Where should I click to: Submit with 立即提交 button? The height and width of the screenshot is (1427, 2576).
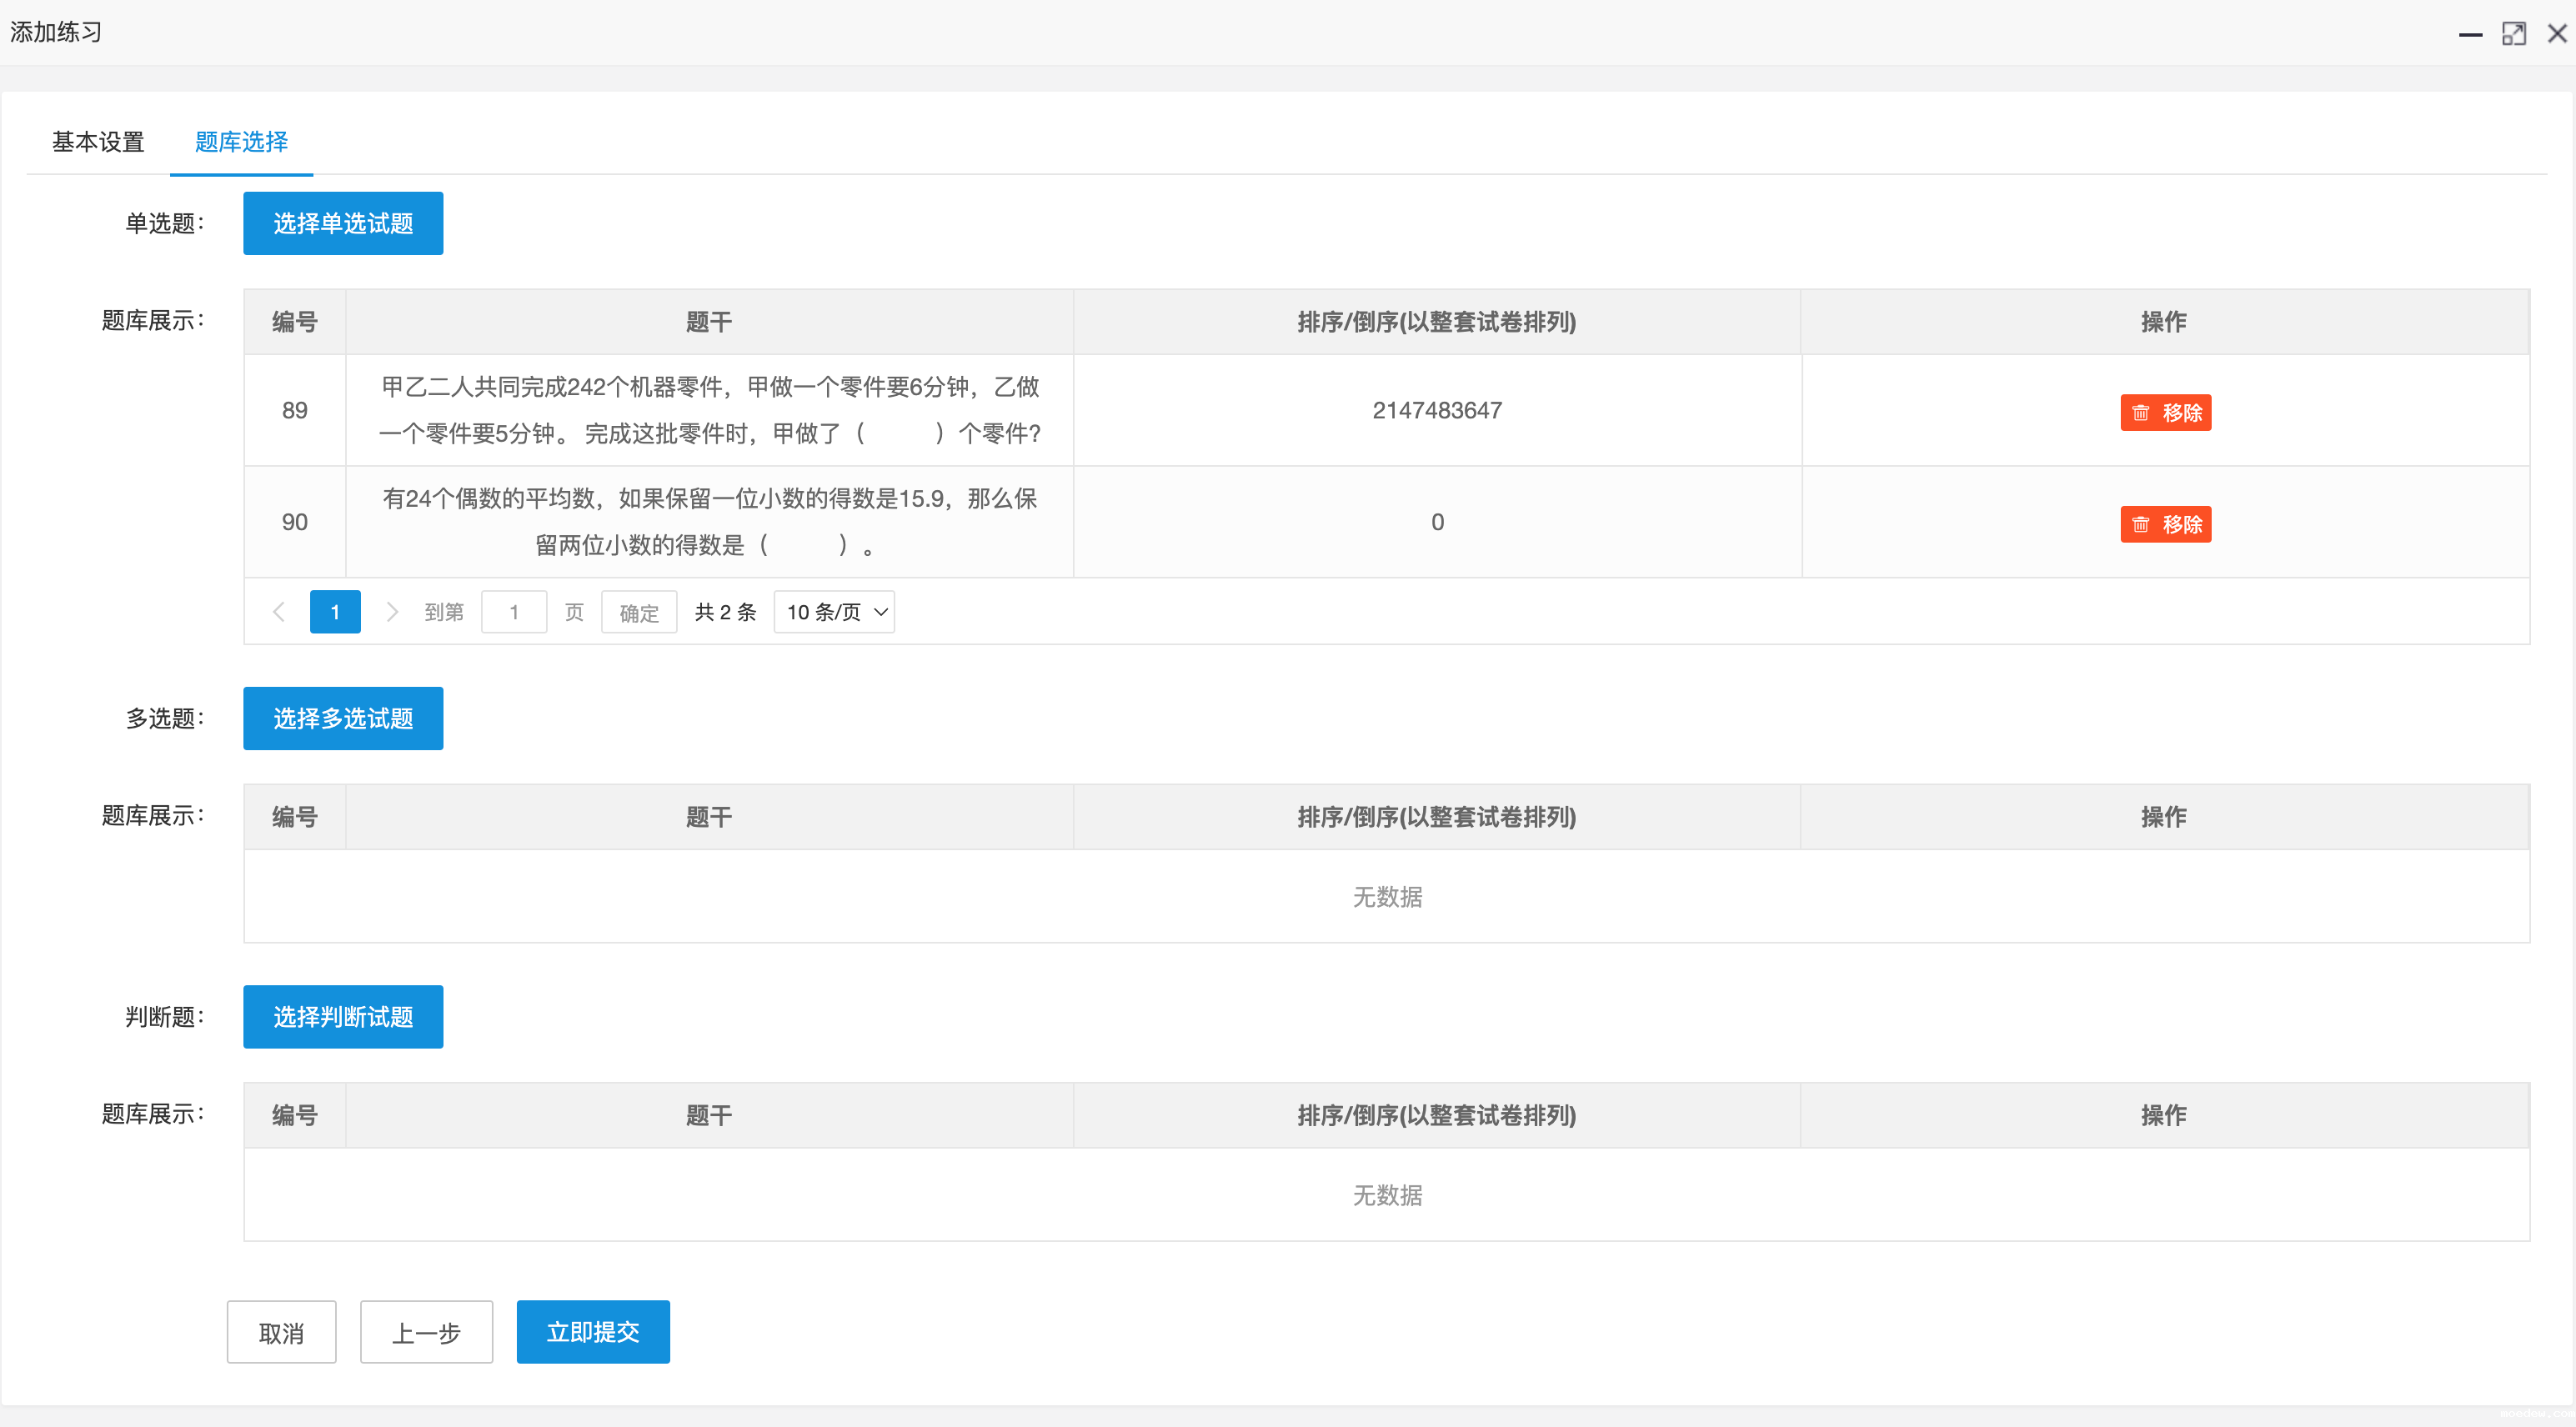pyautogui.click(x=593, y=1332)
